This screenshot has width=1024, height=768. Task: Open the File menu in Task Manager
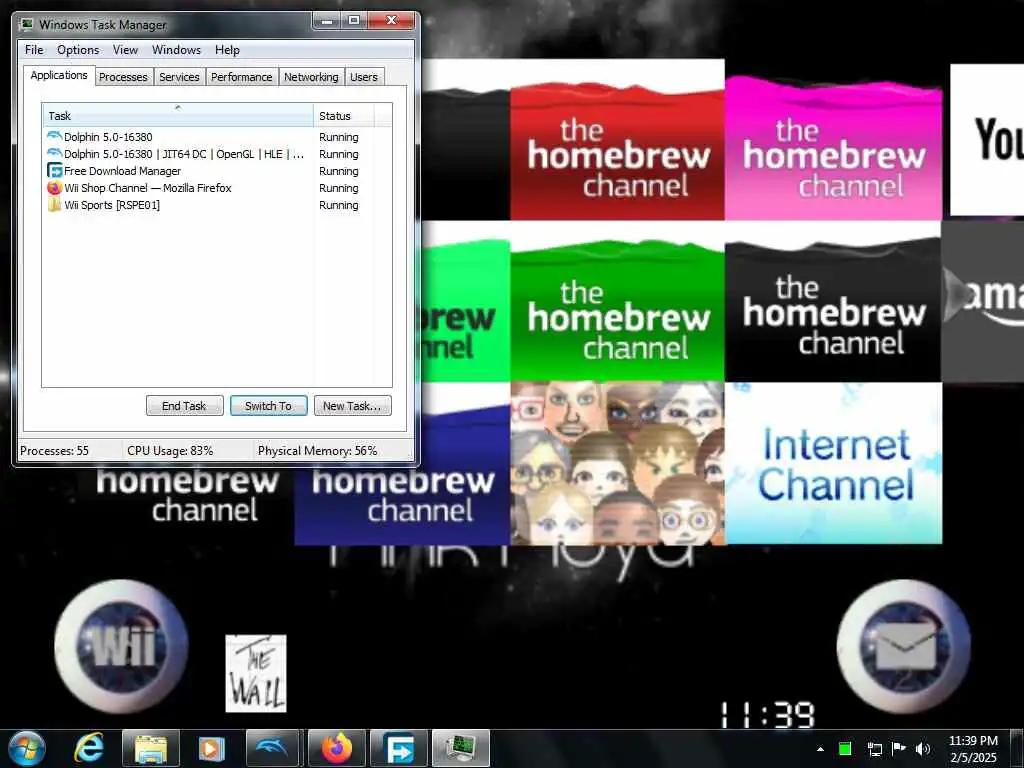click(x=34, y=50)
